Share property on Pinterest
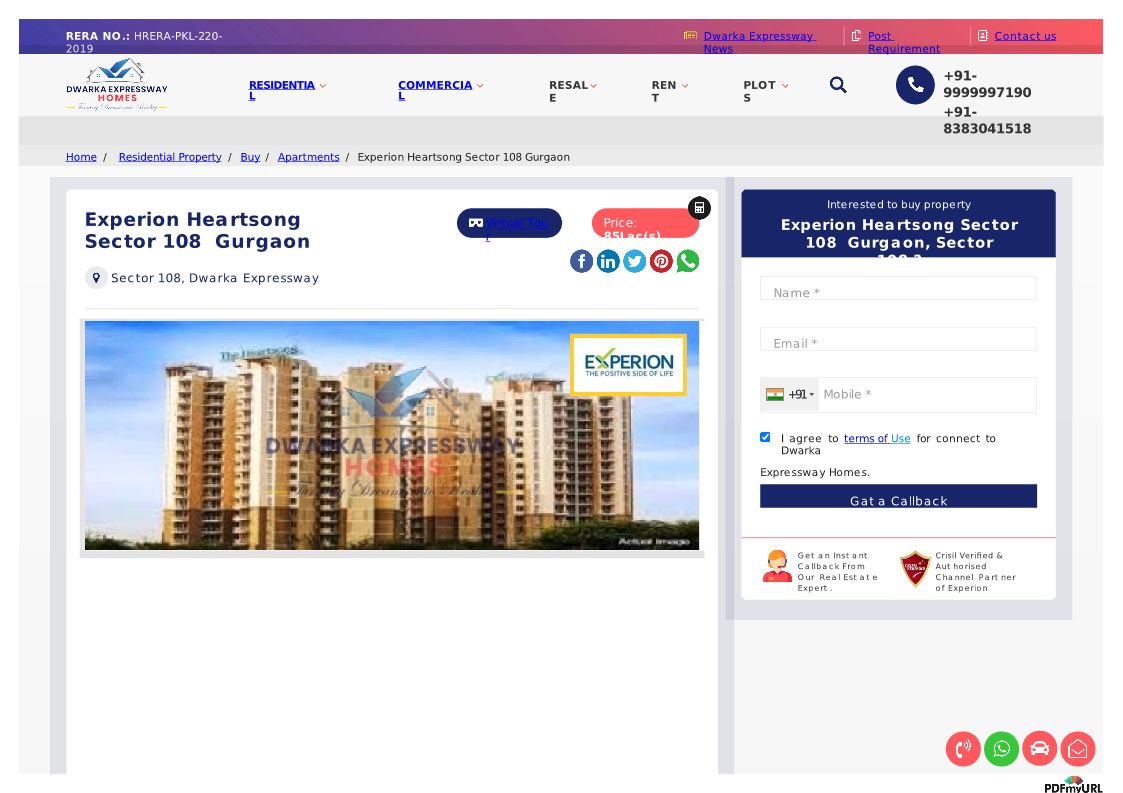Screen dimensions: 1123x793 661,261
